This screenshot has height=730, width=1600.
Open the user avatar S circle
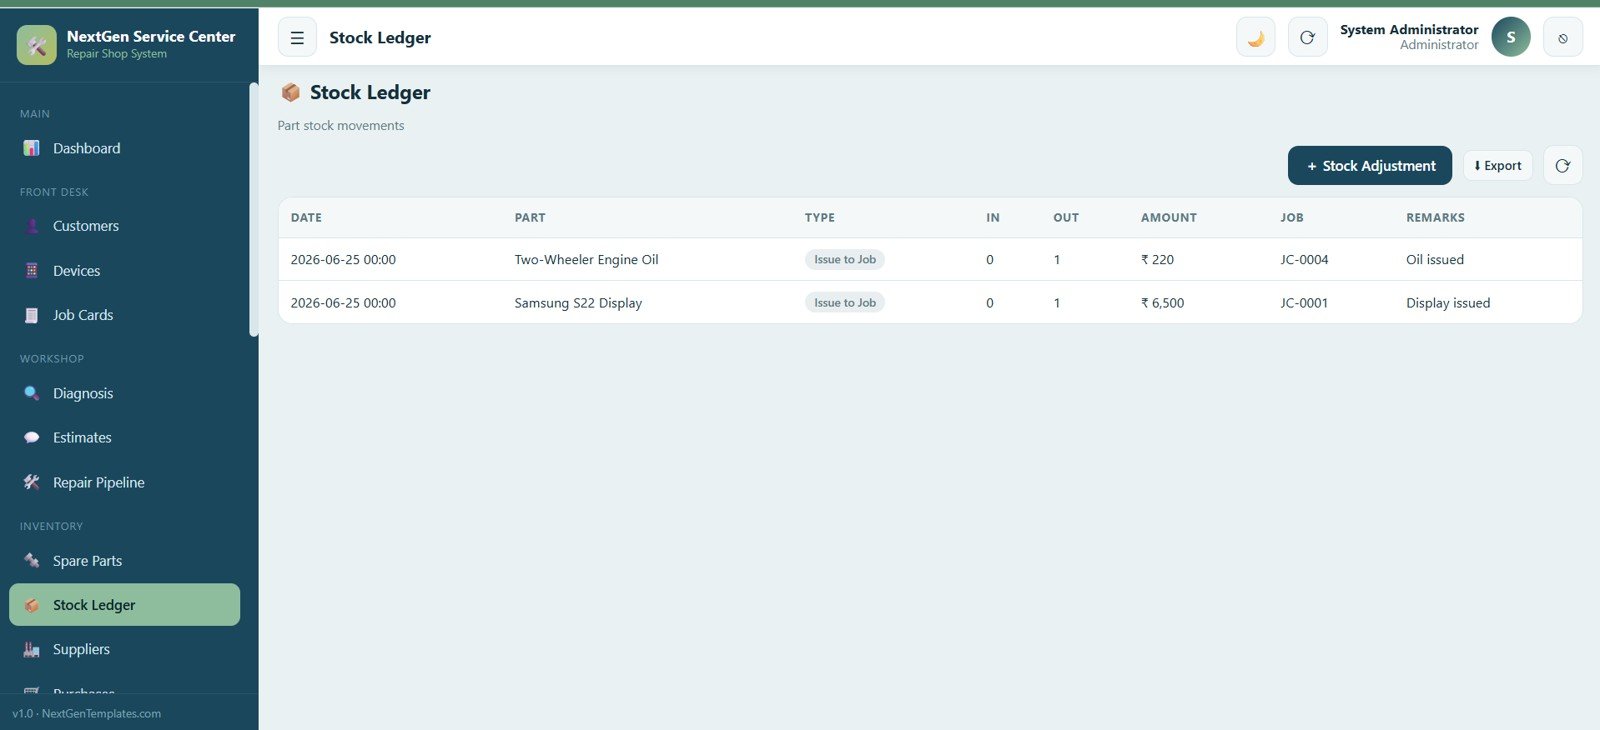click(1511, 37)
